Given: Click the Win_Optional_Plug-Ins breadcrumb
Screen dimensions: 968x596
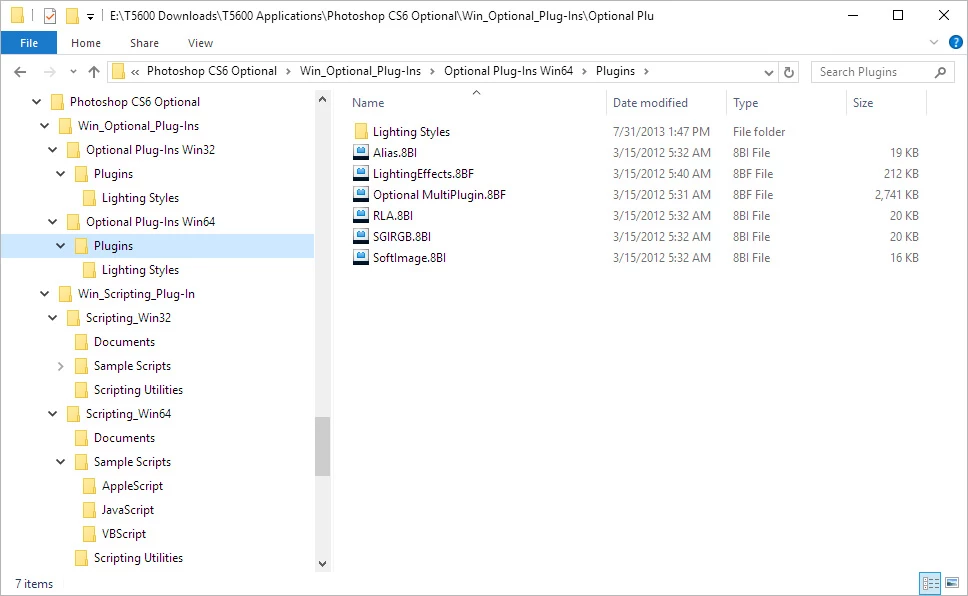Looking at the screenshot, I should tap(361, 71).
